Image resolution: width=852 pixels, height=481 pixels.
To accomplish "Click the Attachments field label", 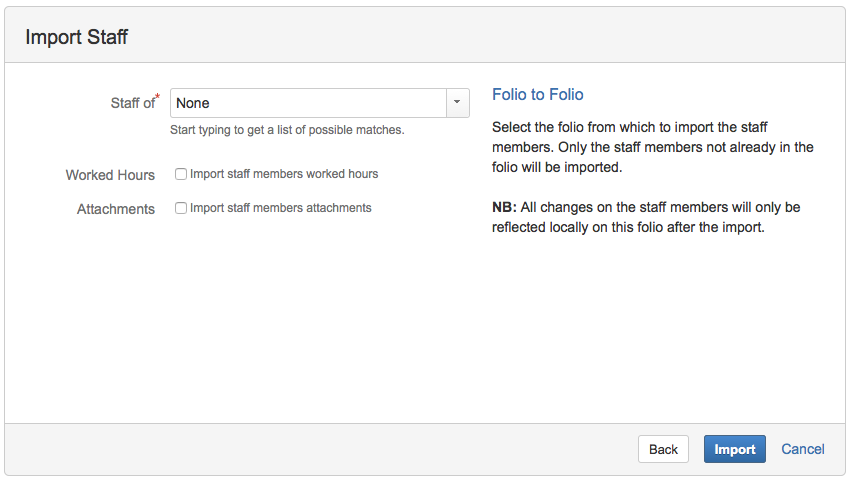I will click(116, 209).
